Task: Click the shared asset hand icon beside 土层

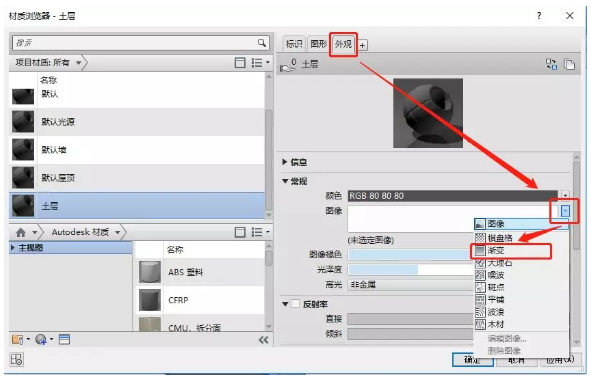Action: 288,65
